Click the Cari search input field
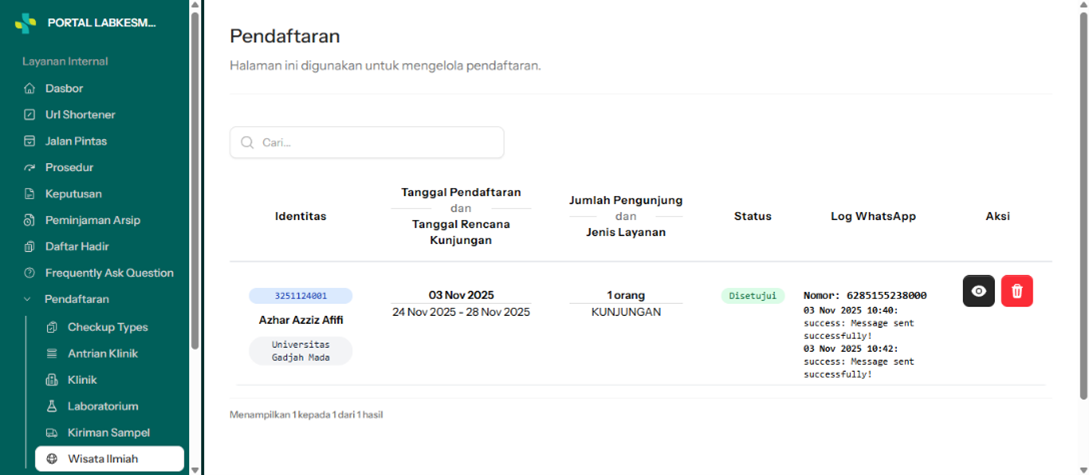Image resolution: width=1089 pixels, height=475 pixels. (367, 142)
